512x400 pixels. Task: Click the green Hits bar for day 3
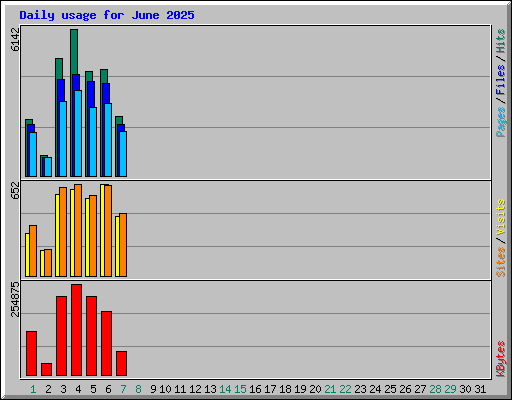59,69
